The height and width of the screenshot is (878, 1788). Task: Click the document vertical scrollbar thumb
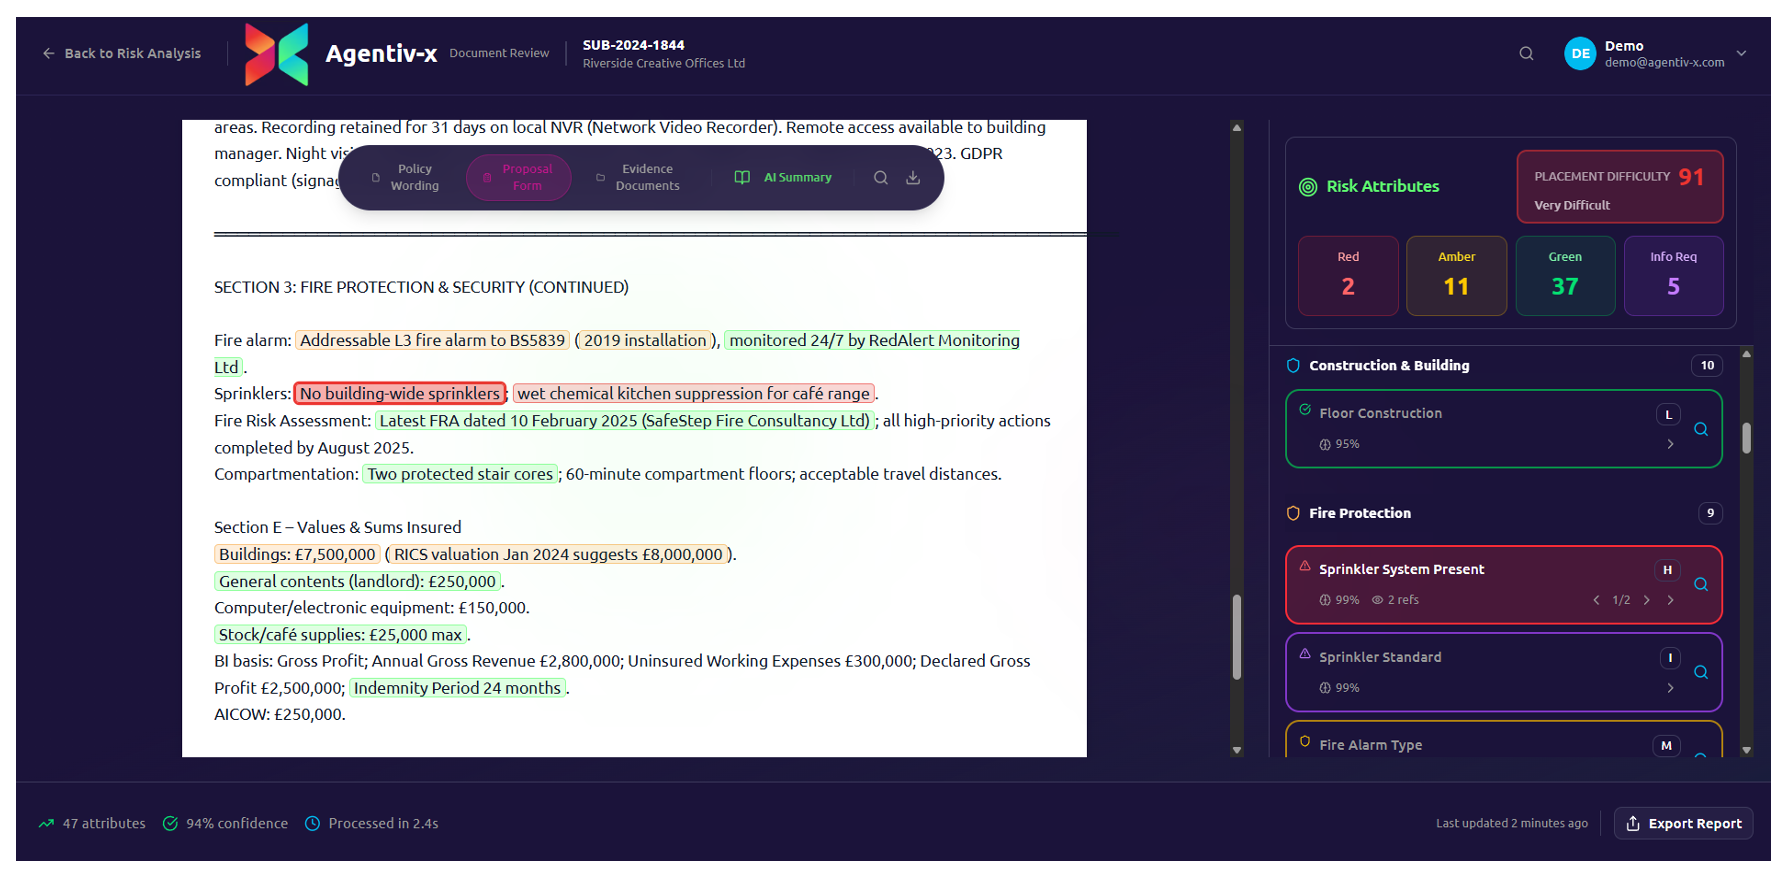1237,637
